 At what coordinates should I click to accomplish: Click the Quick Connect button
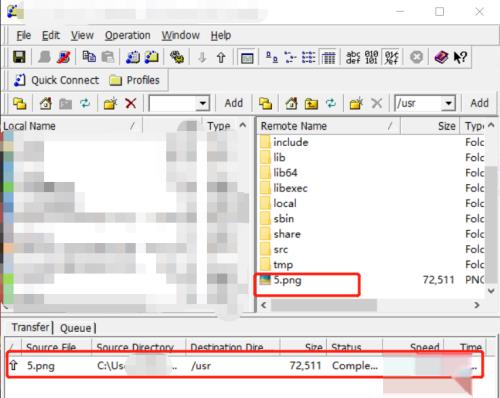tap(56, 80)
